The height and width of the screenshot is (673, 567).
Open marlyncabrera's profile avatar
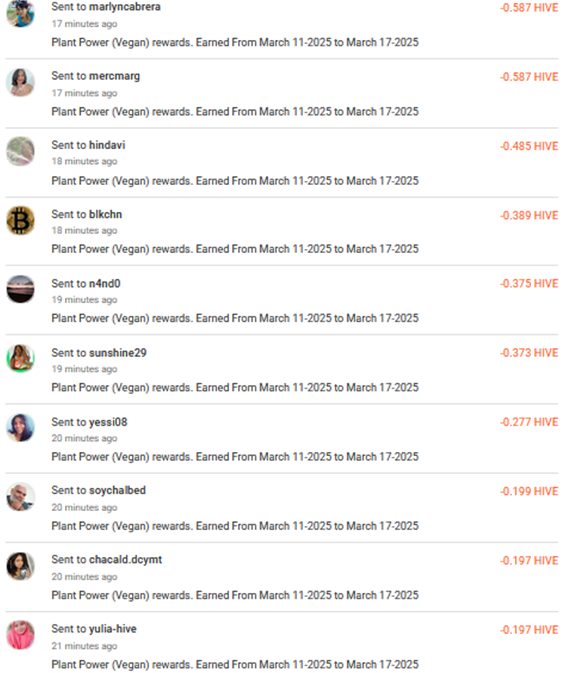point(20,13)
